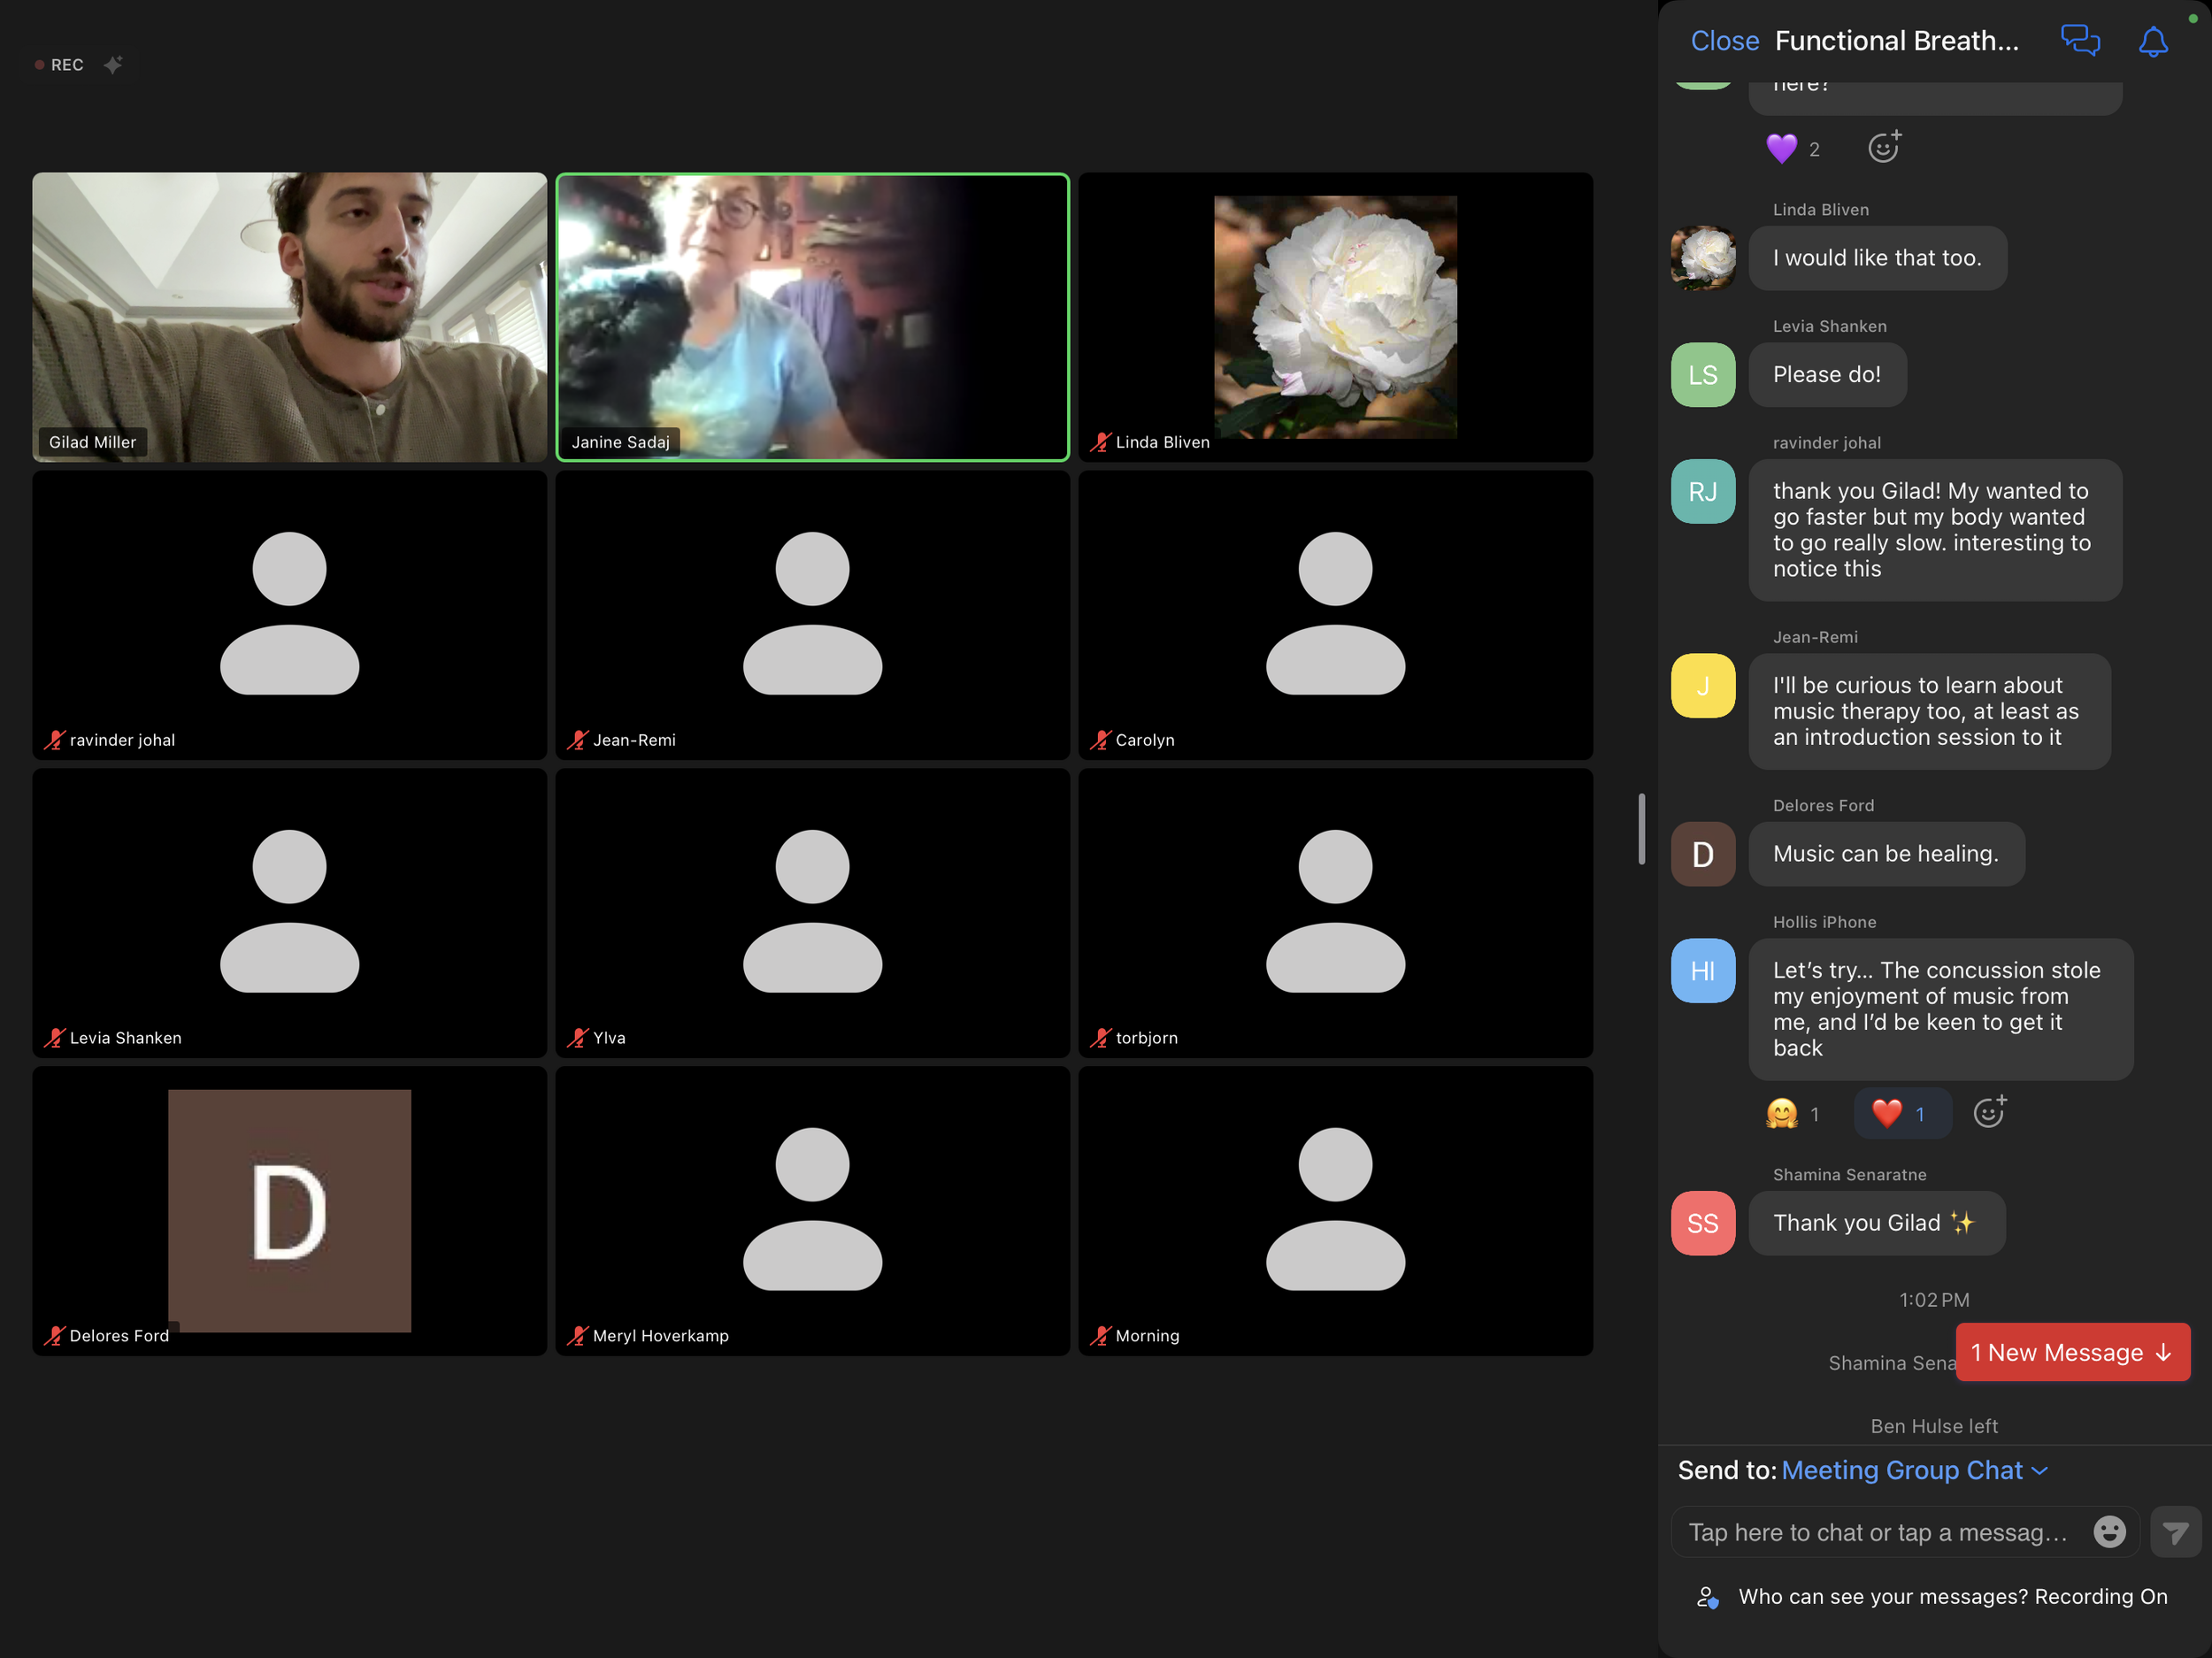The height and width of the screenshot is (1658, 2212).
Task: Open the chat conversations icon in header
Action: (x=2080, y=40)
